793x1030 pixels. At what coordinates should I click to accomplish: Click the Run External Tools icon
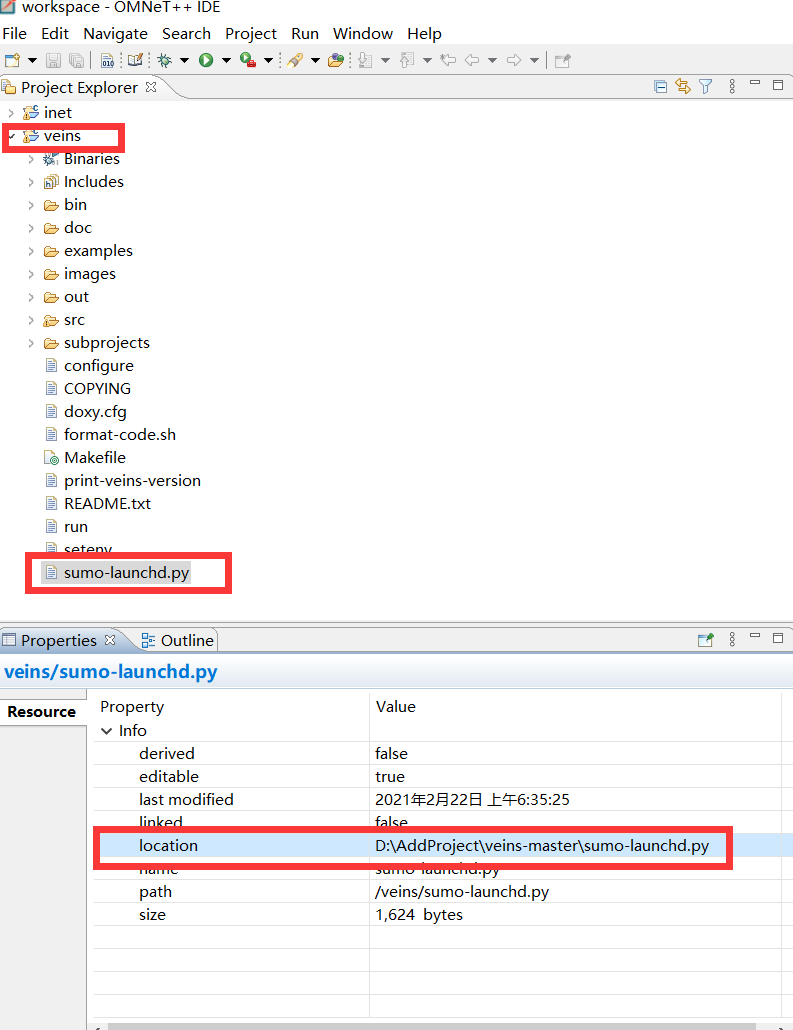click(x=248, y=60)
